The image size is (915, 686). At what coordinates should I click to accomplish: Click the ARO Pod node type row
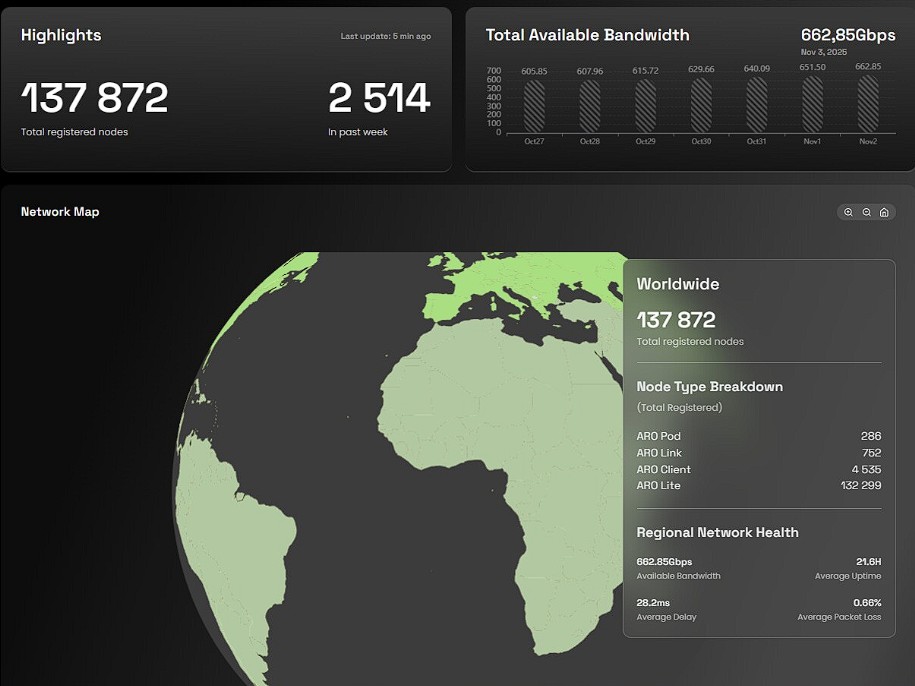coord(758,436)
